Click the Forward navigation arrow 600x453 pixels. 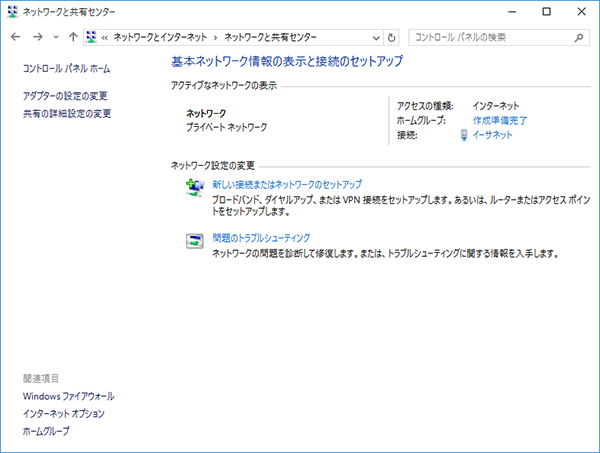(x=37, y=37)
